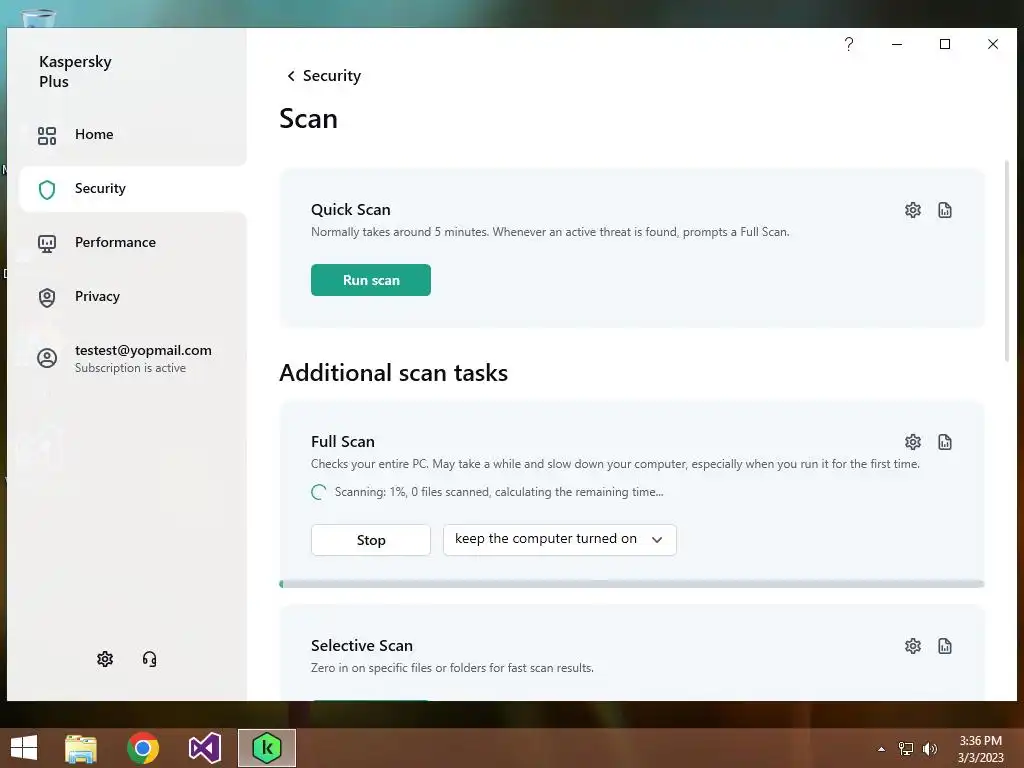This screenshot has width=1024, height=768.
Task: Go back to Security via arrow
Action: tap(291, 76)
